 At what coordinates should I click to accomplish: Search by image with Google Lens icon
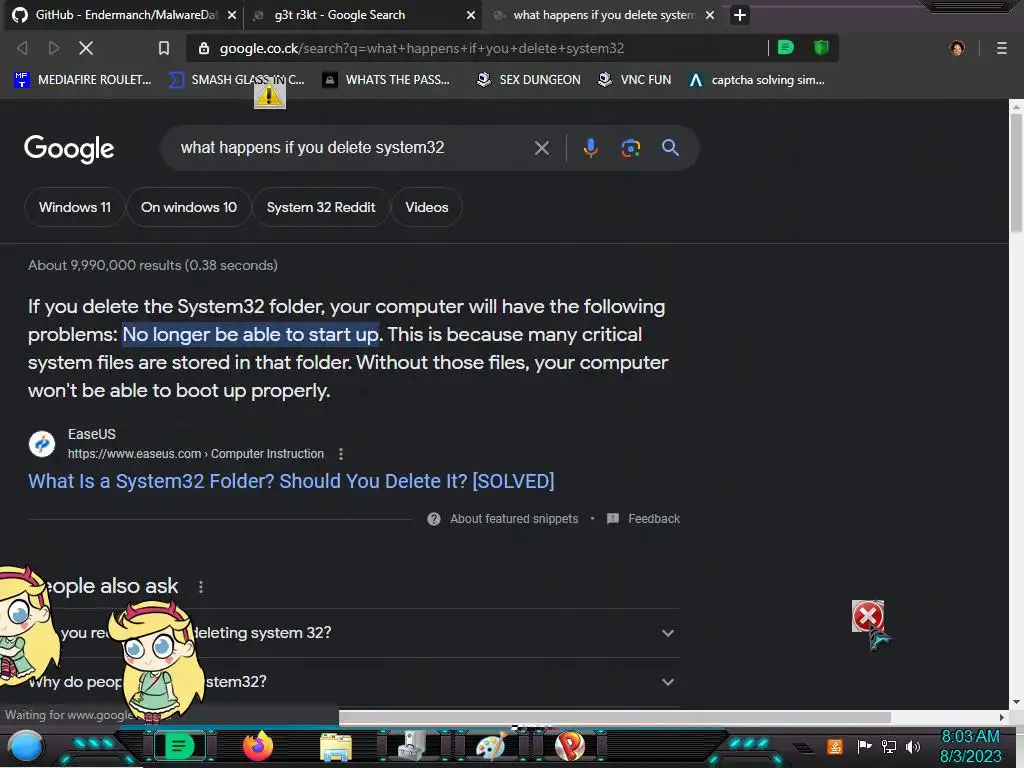[630, 148]
